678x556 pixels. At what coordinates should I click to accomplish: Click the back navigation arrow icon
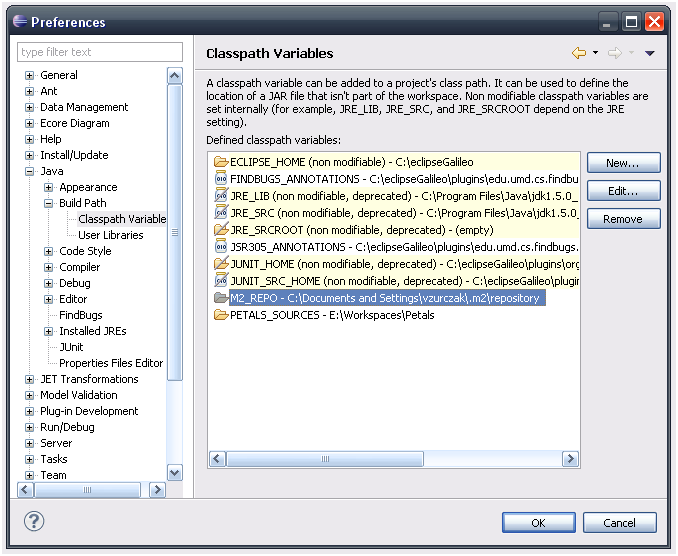click(x=578, y=53)
